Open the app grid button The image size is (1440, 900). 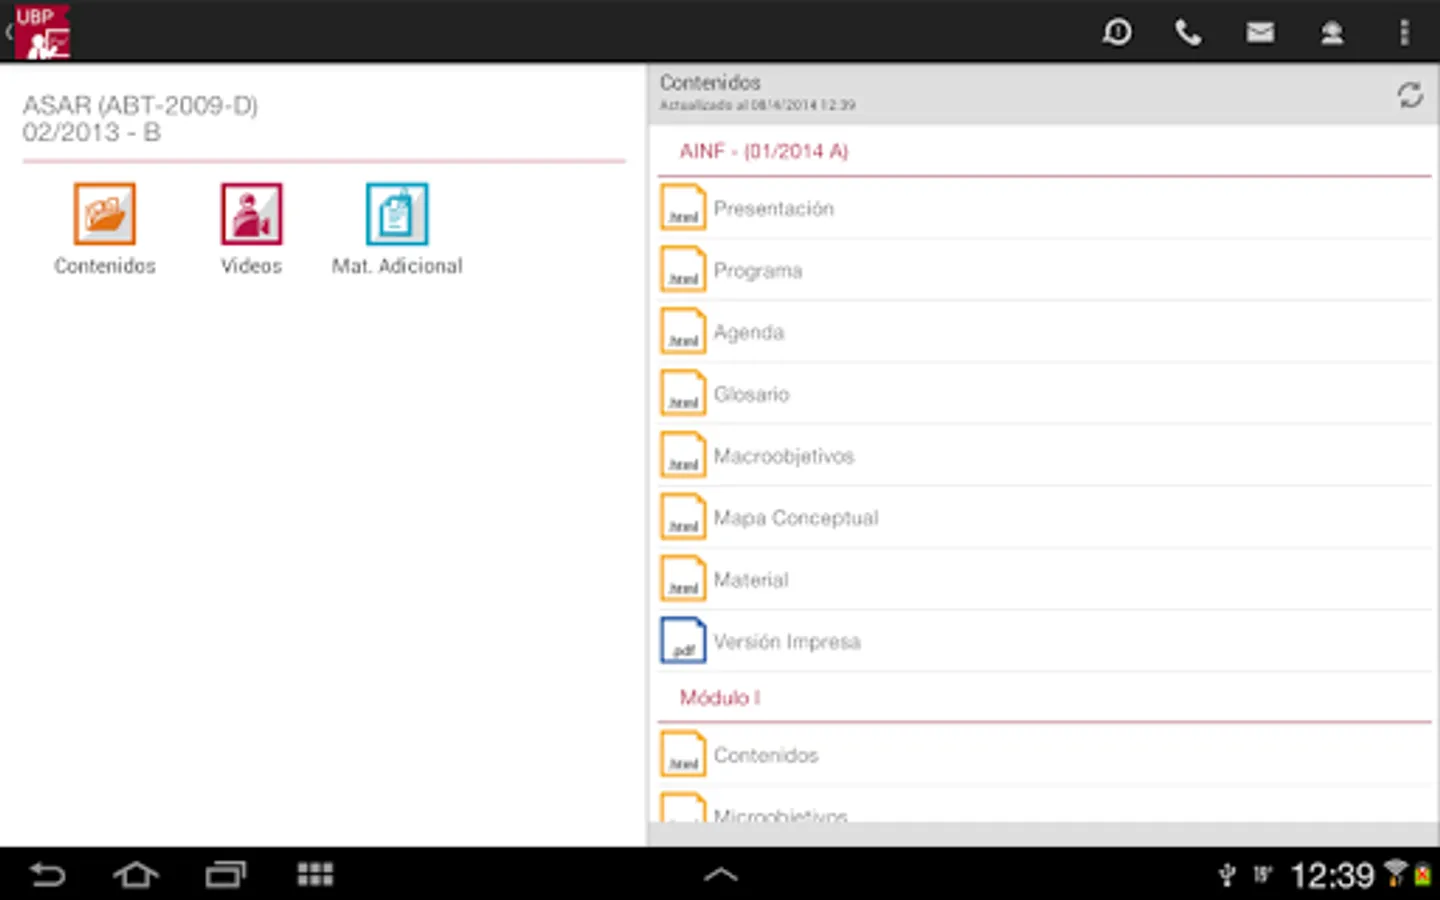coord(315,875)
